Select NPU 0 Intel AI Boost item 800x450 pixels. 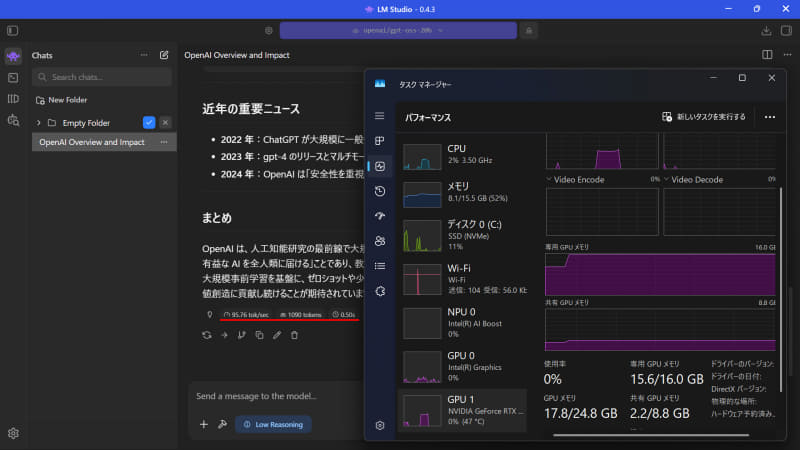pos(464,323)
